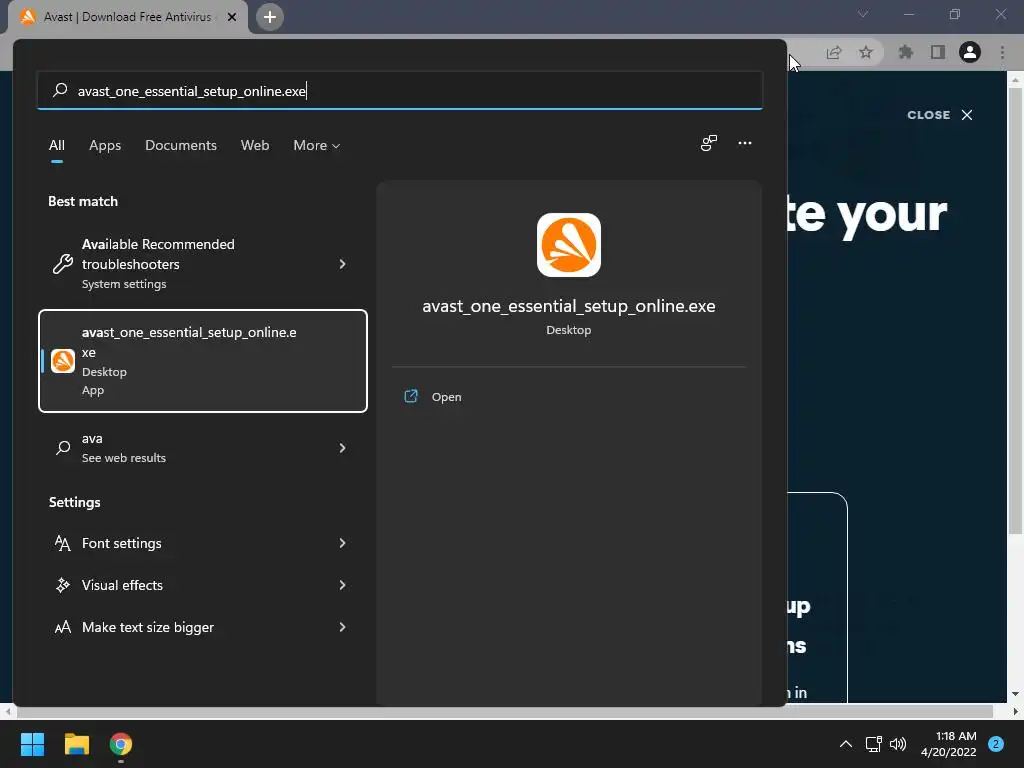Click magnifier icon beside ava web result

[63, 448]
